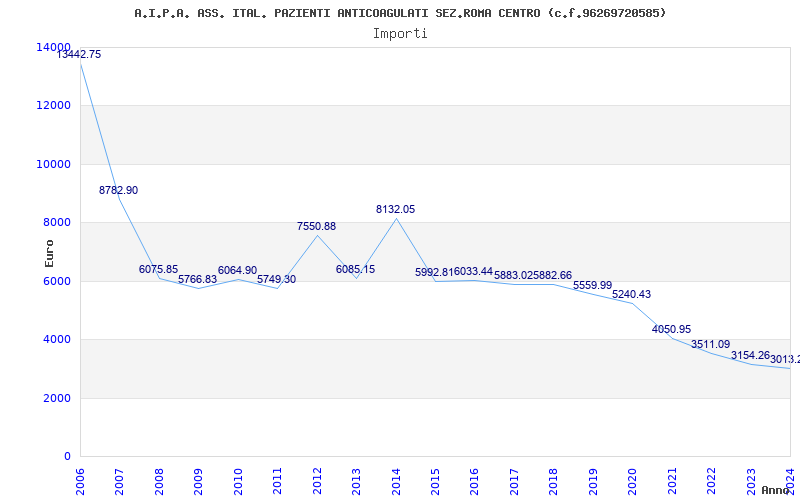This screenshot has width=800, height=500.
Task: Click the 10000 y-axis tick label
Action: pos(54,164)
